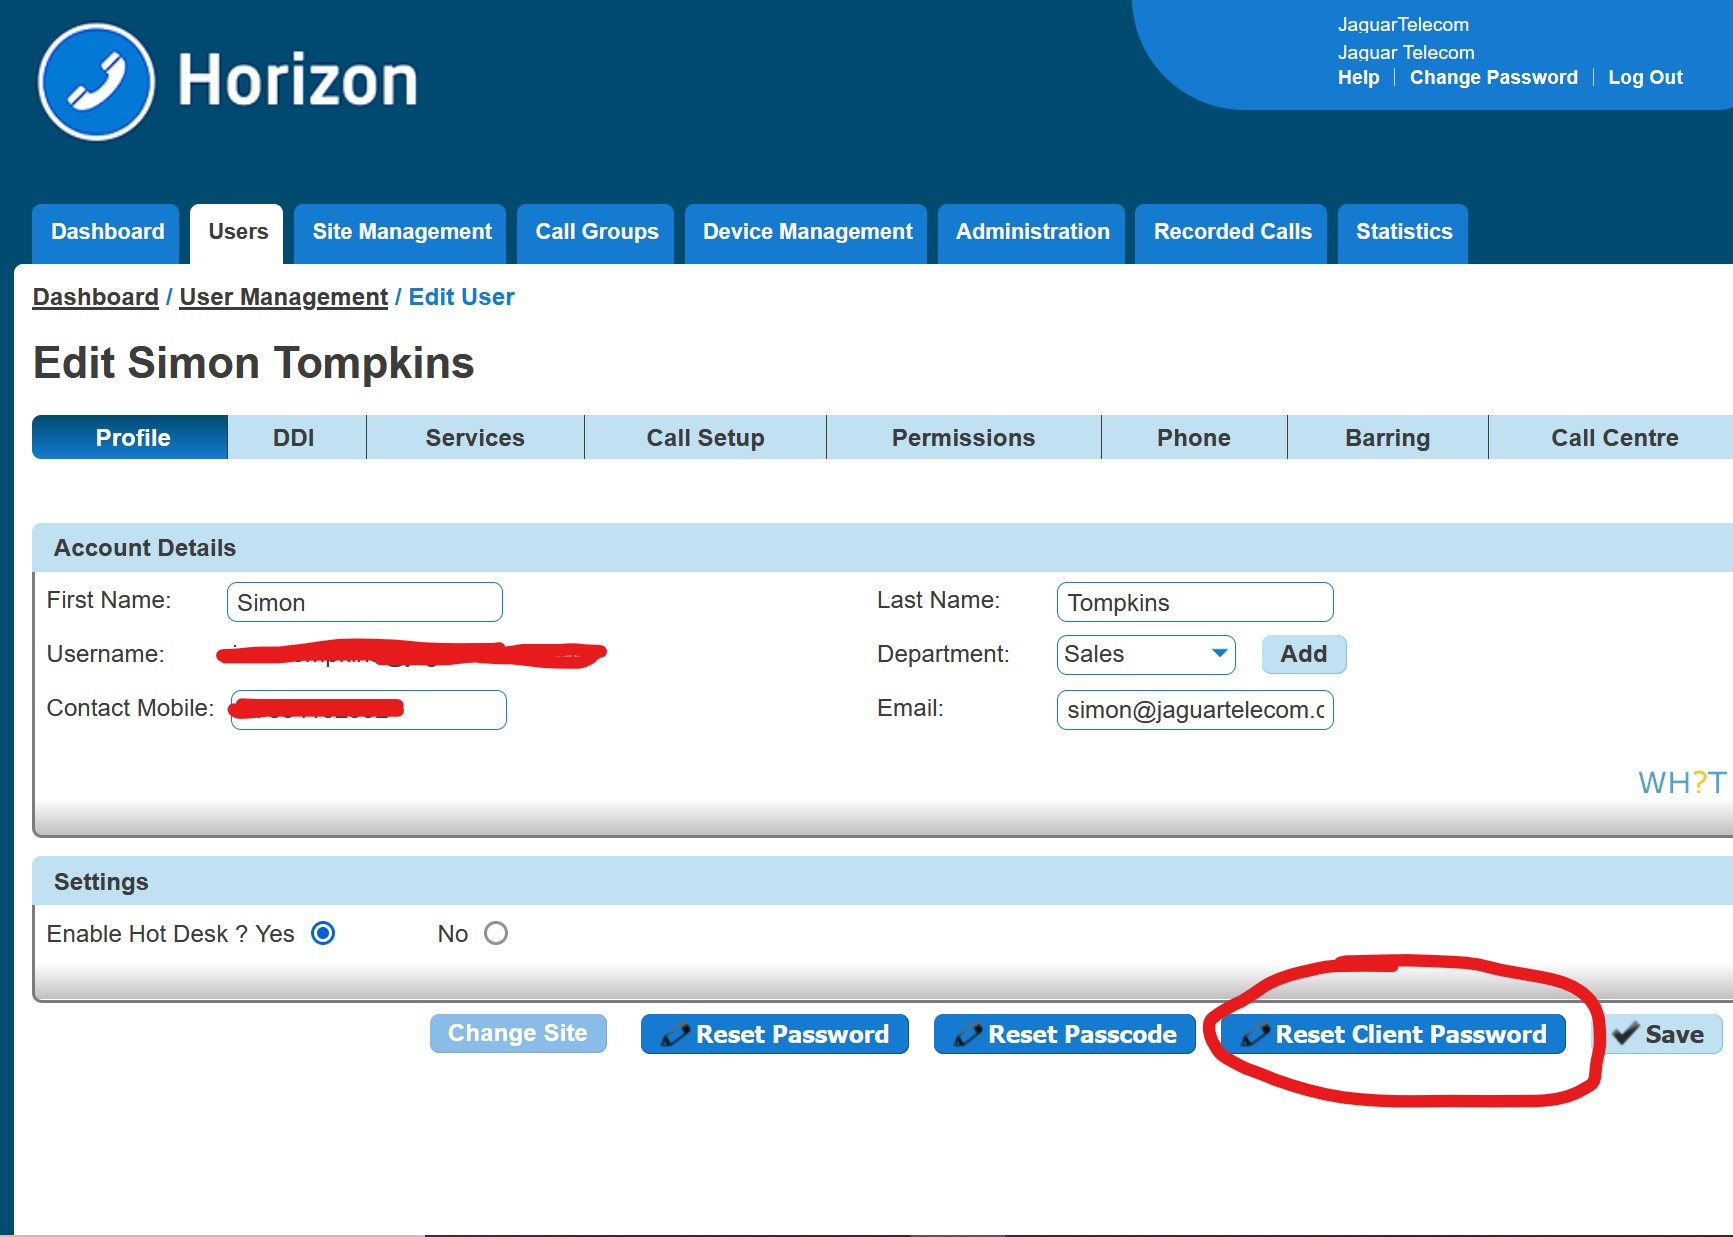Click the Horizon phone logo icon
1733x1237 pixels.
pyautogui.click(x=97, y=81)
